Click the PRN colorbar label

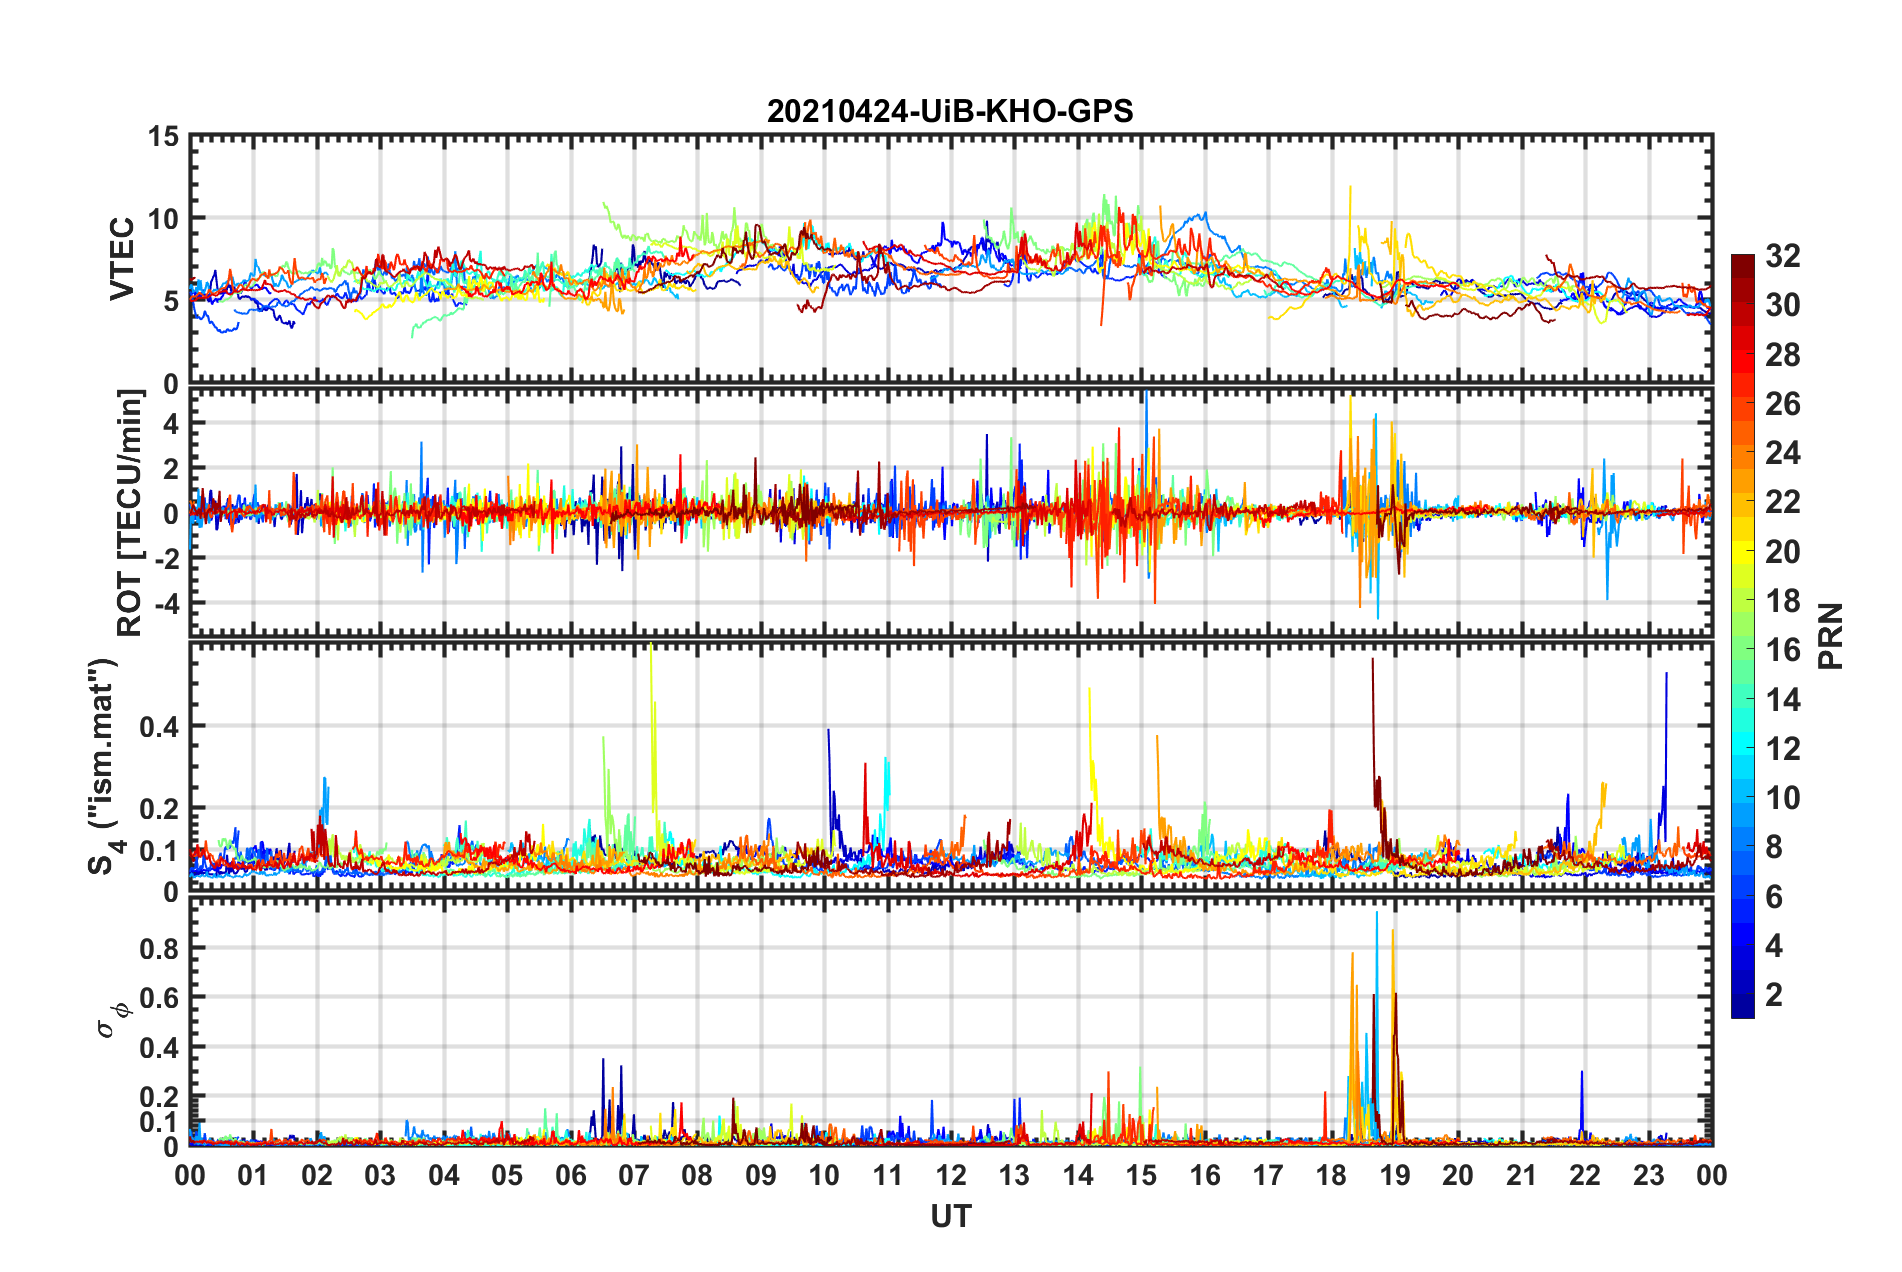(x=1831, y=636)
